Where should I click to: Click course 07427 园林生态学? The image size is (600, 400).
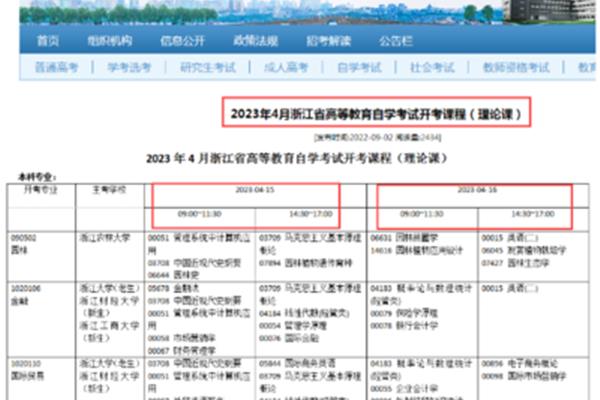pyautogui.click(x=515, y=263)
